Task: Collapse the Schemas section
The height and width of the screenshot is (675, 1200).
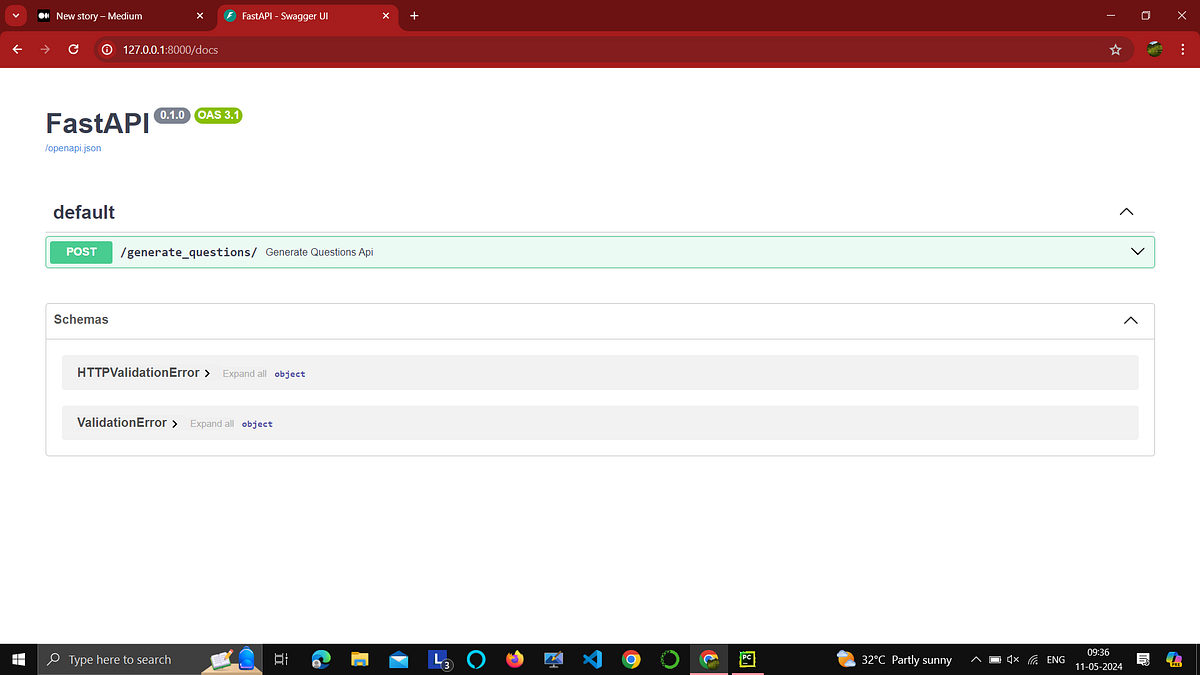Action: click(1130, 319)
